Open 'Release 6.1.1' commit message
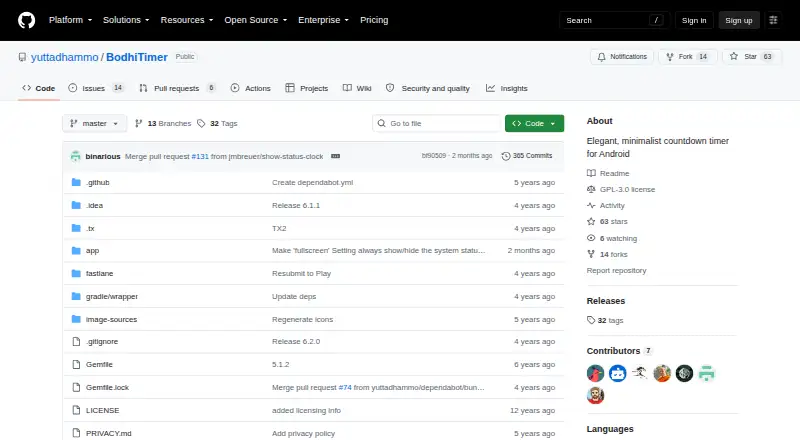The height and width of the screenshot is (440, 800). (296, 205)
